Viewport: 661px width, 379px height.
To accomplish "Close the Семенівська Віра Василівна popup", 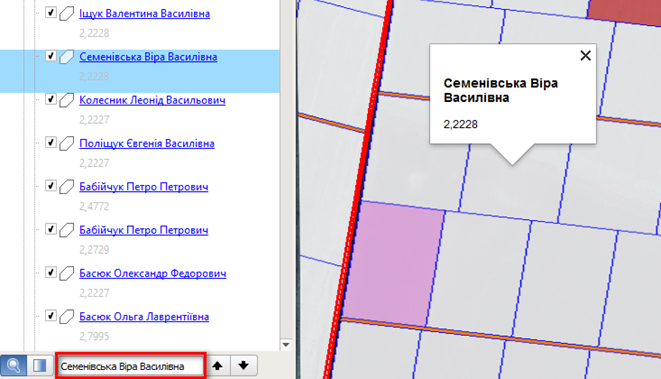I will tap(585, 56).
